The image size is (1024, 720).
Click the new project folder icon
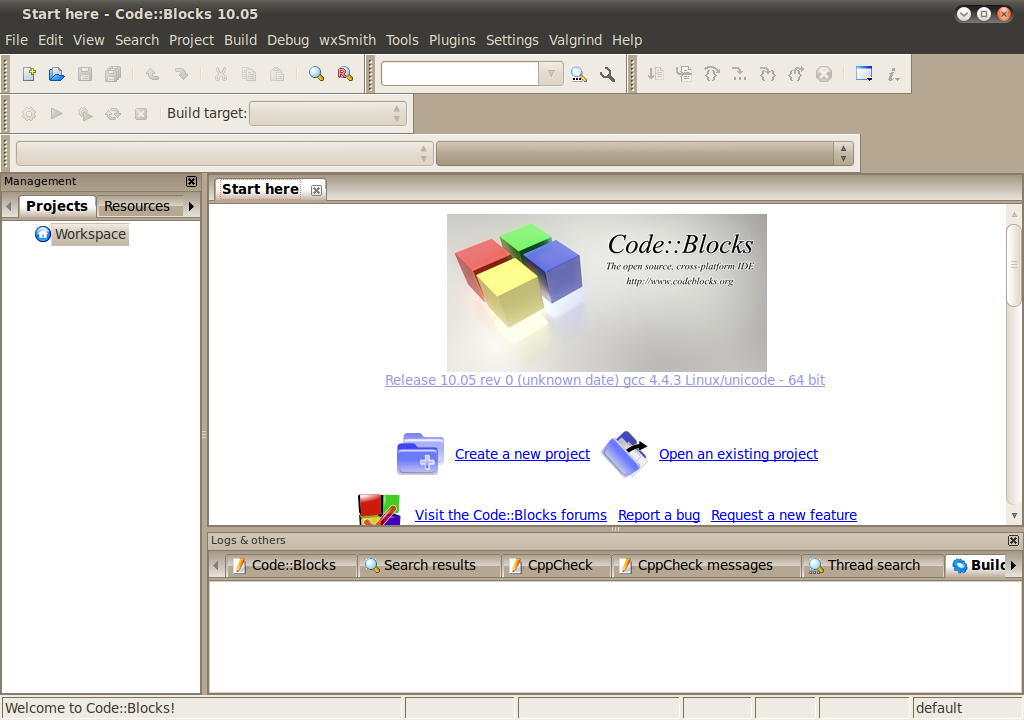coord(421,453)
